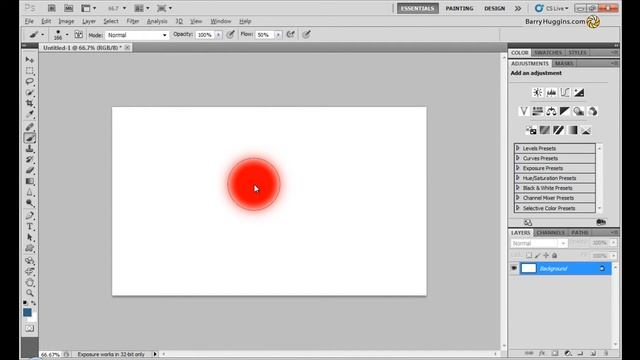Open the brush Mode dropdown
The image size is (640, 360).
pos(137,35)
